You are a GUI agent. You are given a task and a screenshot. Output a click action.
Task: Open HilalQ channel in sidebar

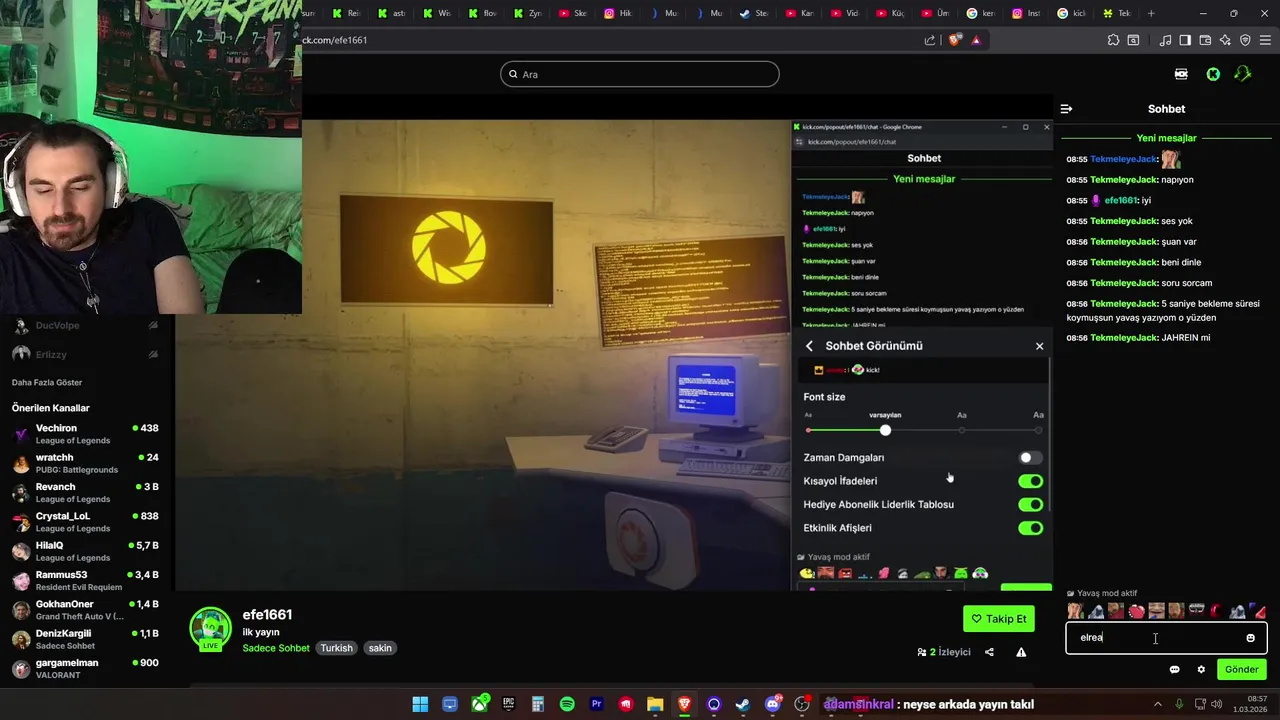click(87, 551)
